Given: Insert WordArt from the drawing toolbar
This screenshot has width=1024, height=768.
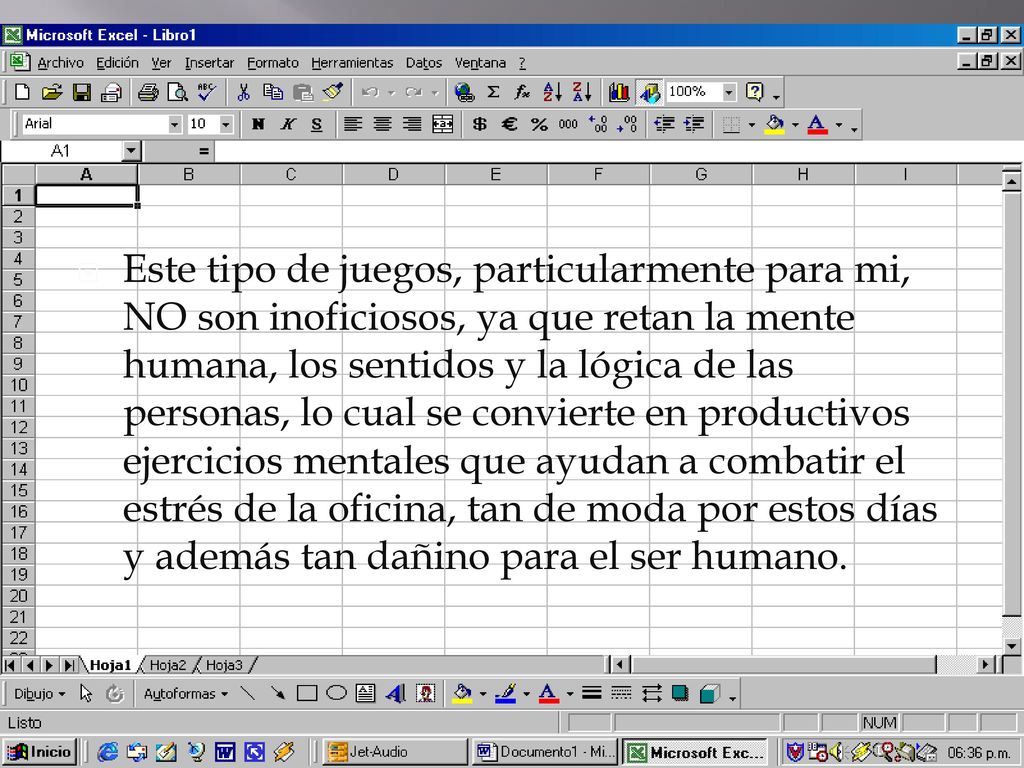Looking at the screenshot, I should tap(396, 694).
